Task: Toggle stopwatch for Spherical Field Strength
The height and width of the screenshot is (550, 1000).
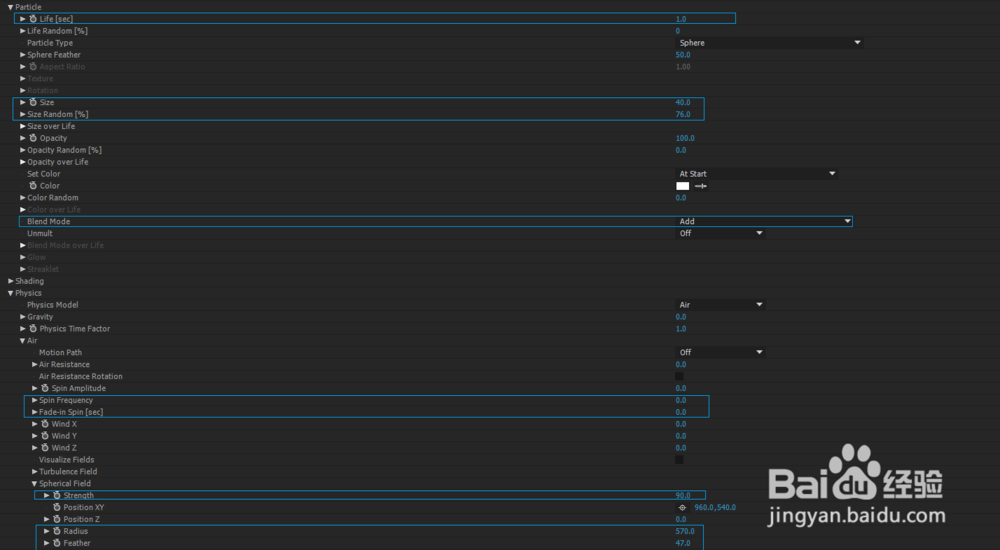Action: click(57, 495)
